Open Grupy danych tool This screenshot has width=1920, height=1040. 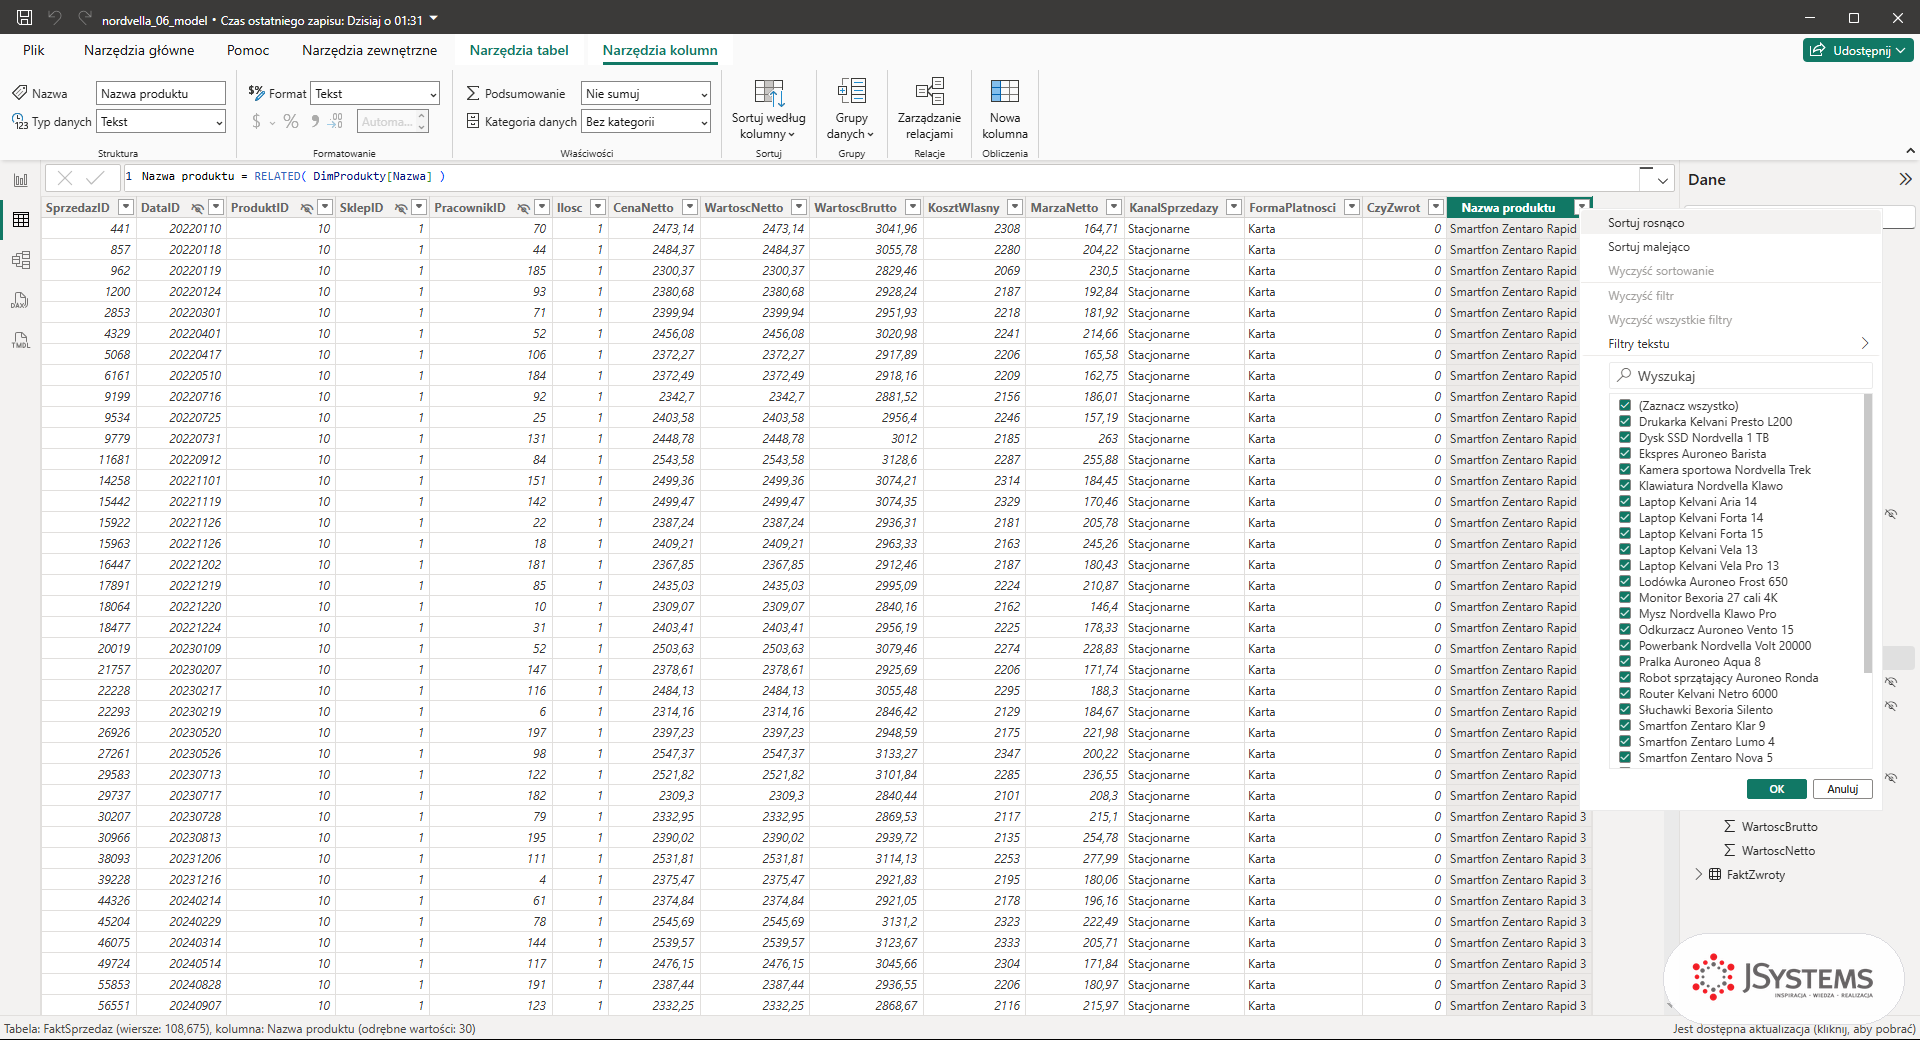851,109
